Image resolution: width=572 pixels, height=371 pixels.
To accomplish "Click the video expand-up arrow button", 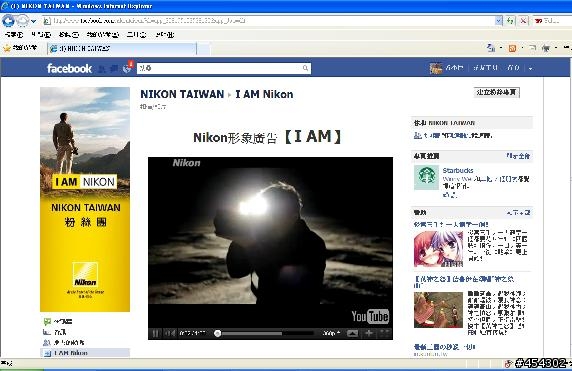I will 352,333.
